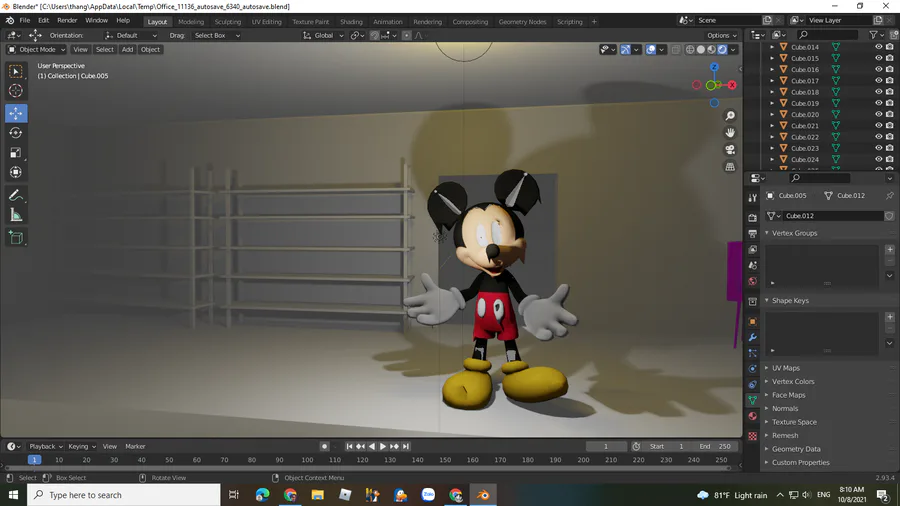Select the Measure tool
This screenshot has height=506, width=900.
click(x=15, y=215)
